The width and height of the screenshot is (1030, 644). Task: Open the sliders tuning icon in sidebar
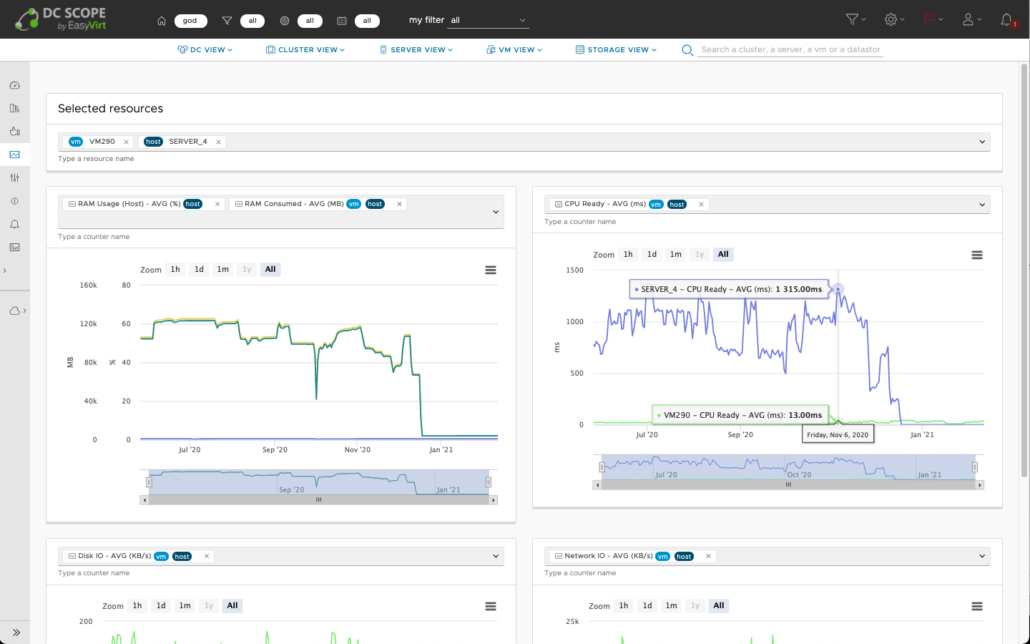[14, 178]
